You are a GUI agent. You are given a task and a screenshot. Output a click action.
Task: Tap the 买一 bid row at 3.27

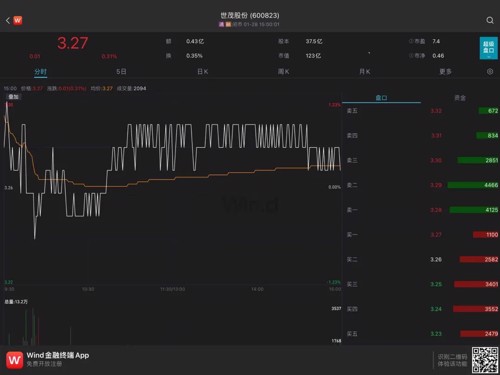(x=422, y=235)
